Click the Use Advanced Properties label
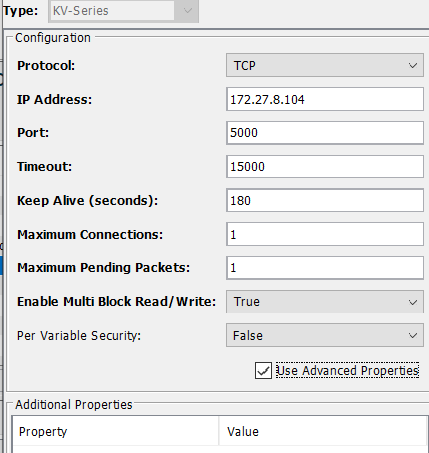This screenshot has width=429, height=453. tap(347, 371)
